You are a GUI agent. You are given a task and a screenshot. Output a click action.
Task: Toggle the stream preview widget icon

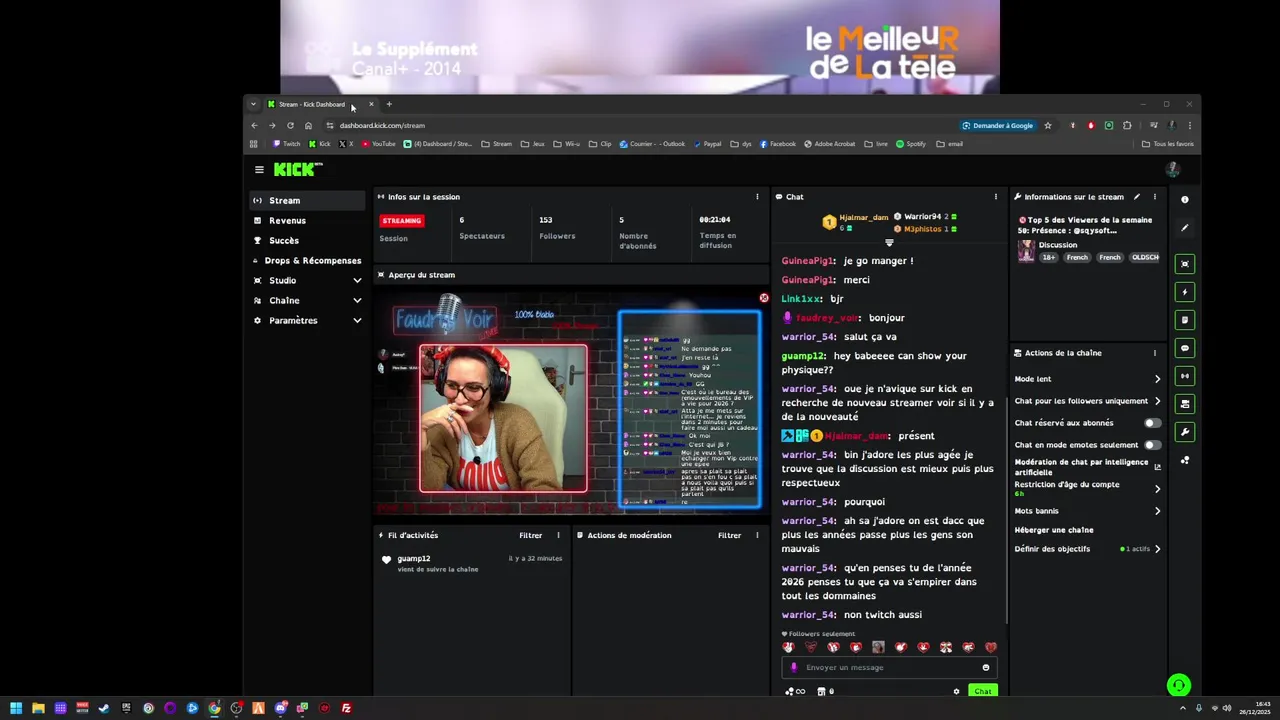click(x=1185, y=264)
